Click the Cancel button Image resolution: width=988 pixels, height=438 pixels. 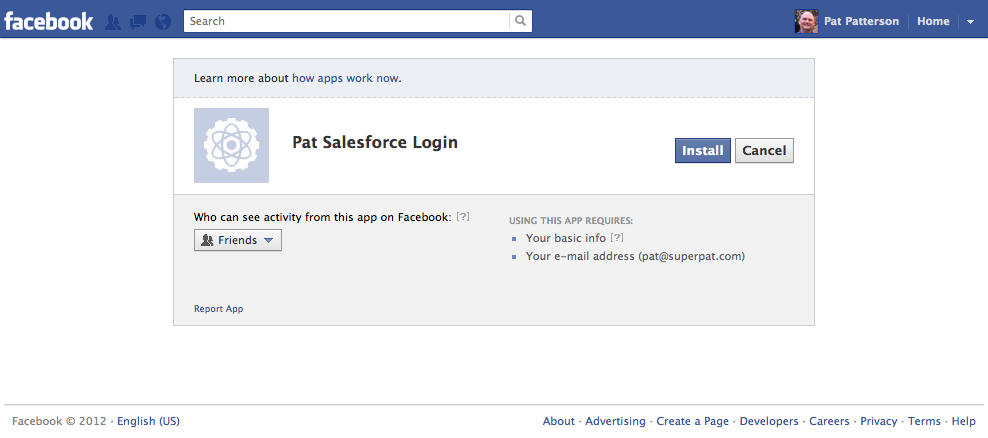[x=764, y=151]
